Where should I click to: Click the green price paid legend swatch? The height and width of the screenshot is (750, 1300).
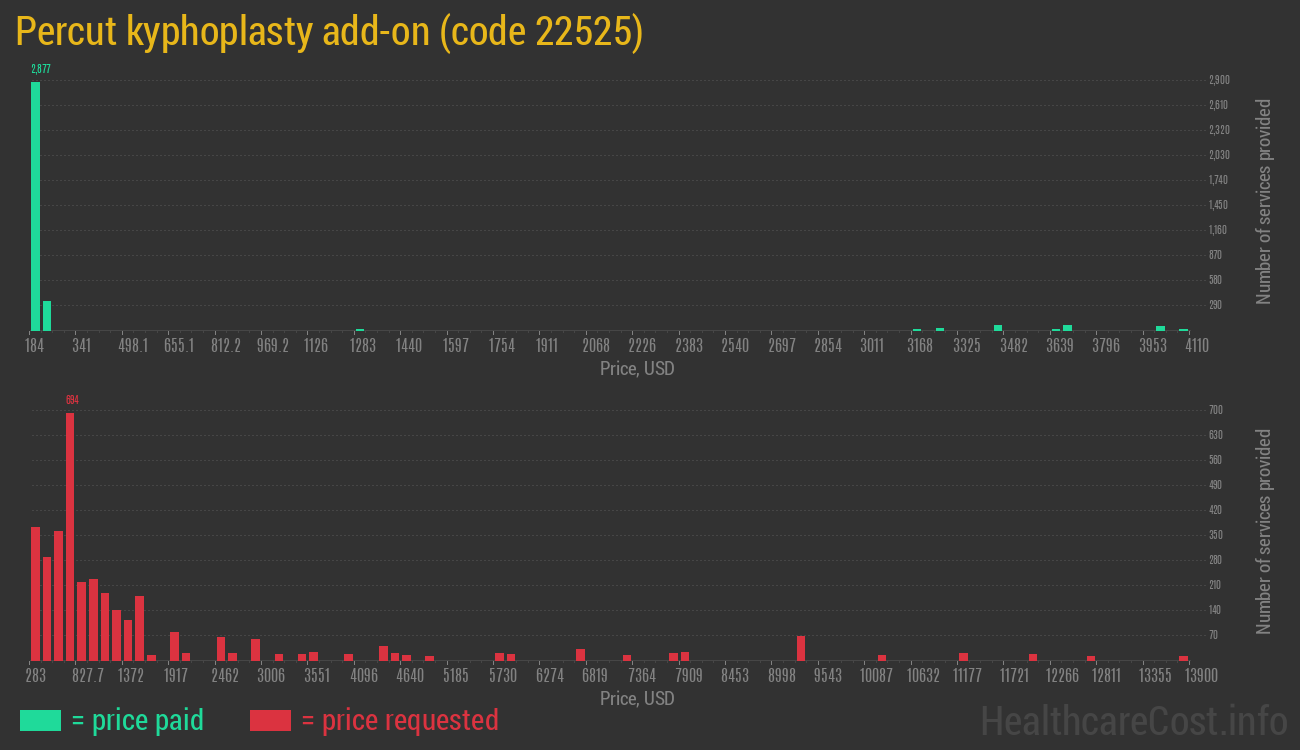pyautogui.click(x=40, y=720)
